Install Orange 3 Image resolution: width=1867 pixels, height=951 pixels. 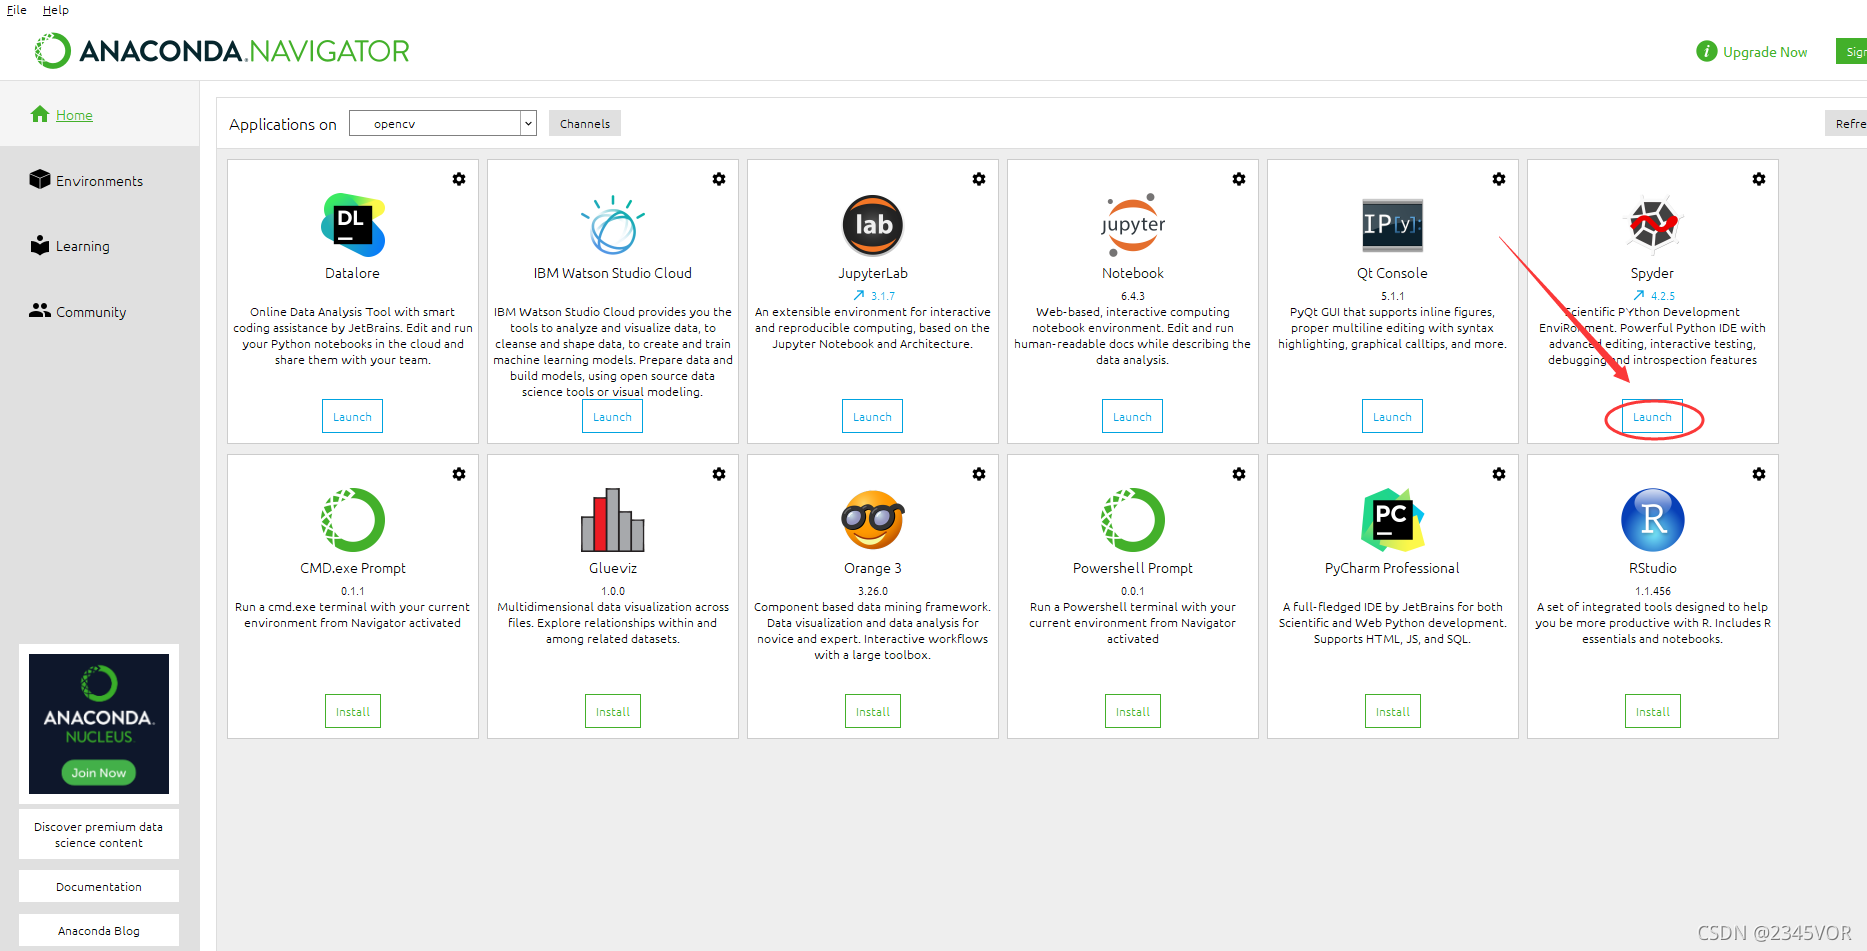[x=873, y=711]
